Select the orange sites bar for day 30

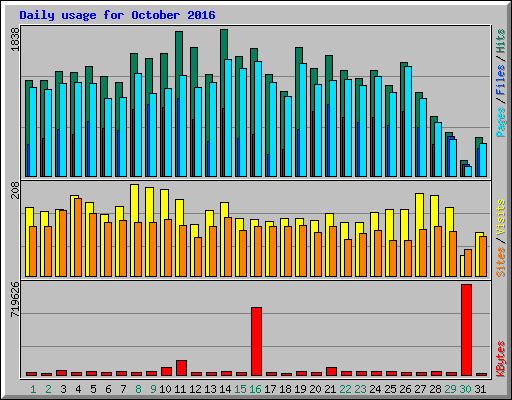(468, 263)
